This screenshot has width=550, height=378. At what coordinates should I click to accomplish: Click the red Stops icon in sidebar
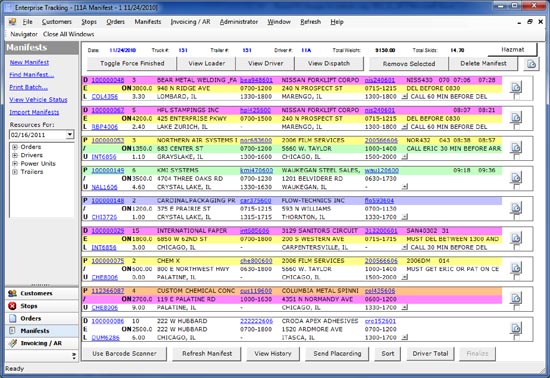coord(13,306)
